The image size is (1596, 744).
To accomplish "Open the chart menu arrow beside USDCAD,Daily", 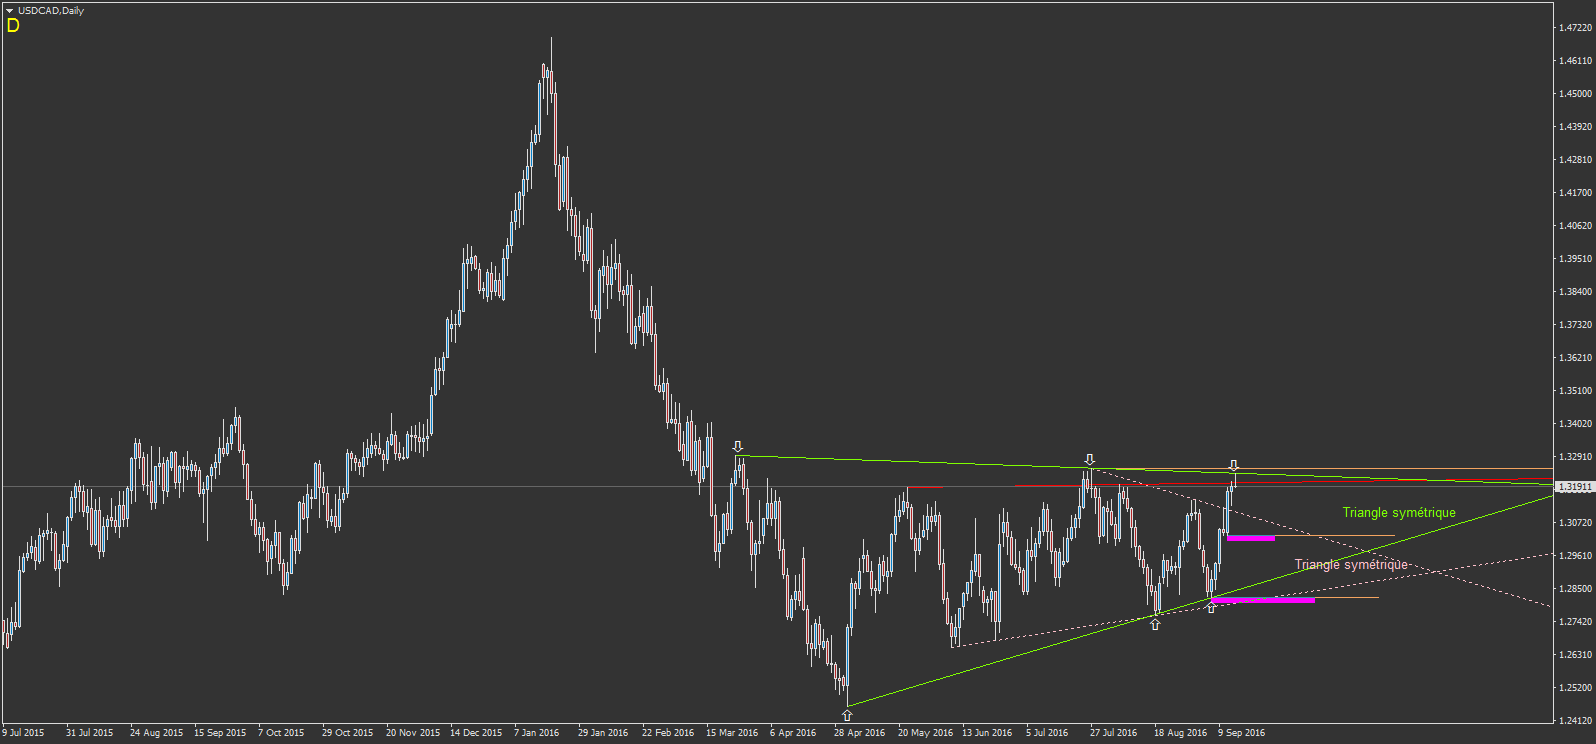I will (x=9, y=10).
